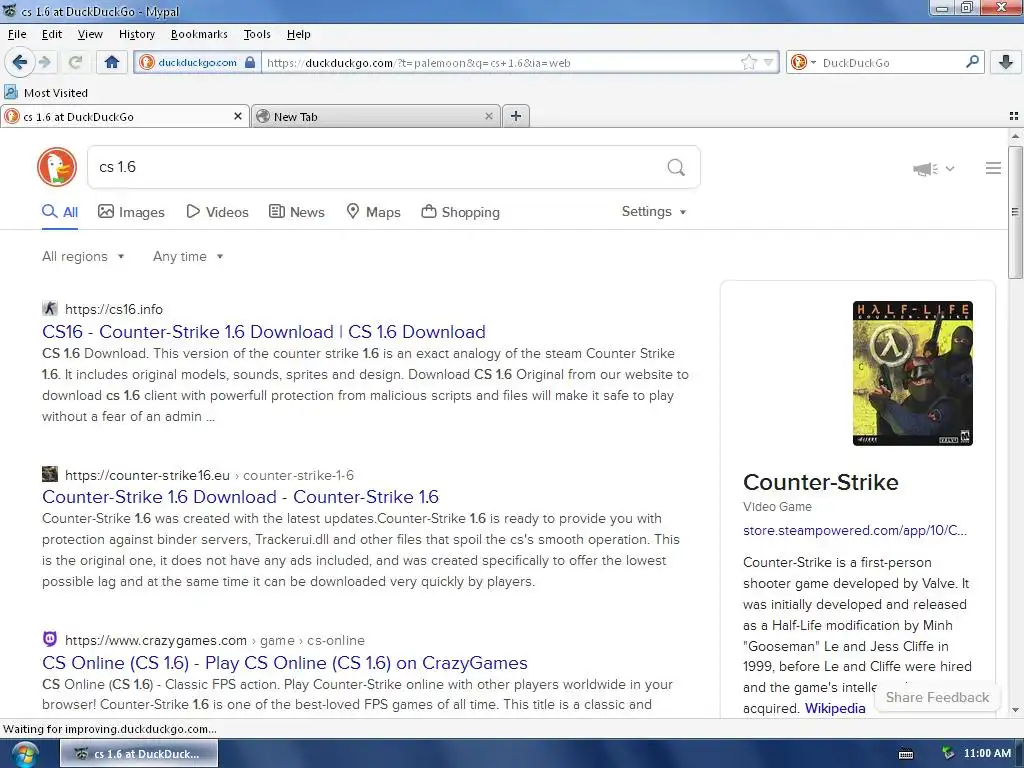The image size is (1024, 768).
Task: Switch to the Videos results tab
Action: click(x=217, y=212)
